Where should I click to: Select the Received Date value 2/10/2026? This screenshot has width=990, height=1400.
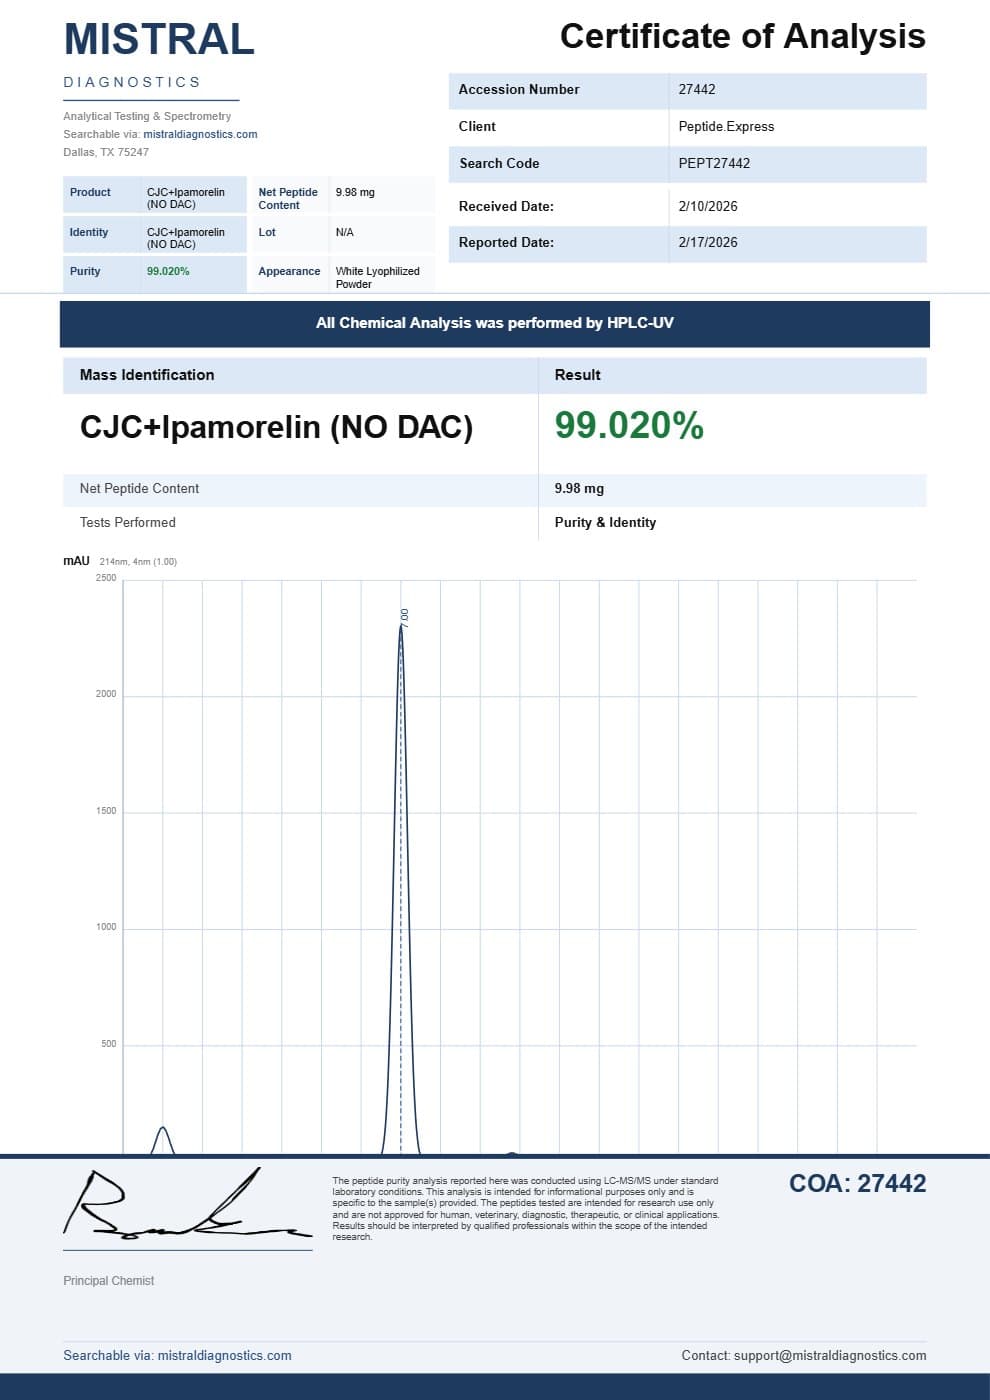(x=708, y=206)
